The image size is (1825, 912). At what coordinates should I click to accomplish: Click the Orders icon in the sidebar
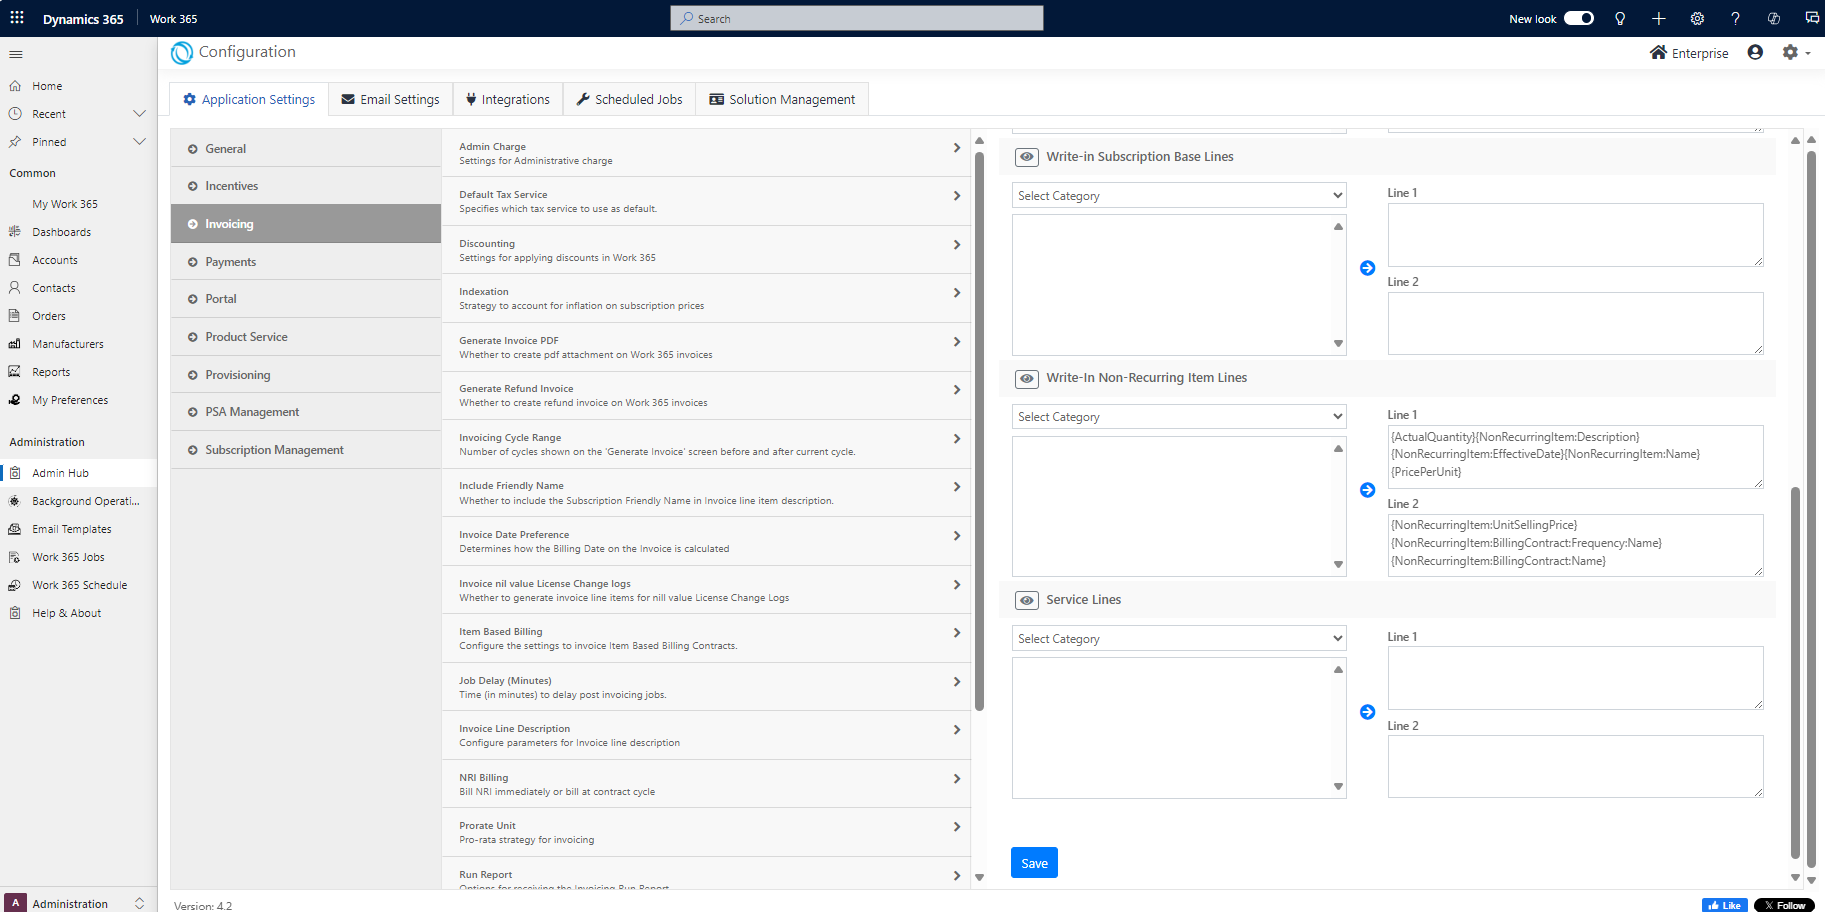15,316
